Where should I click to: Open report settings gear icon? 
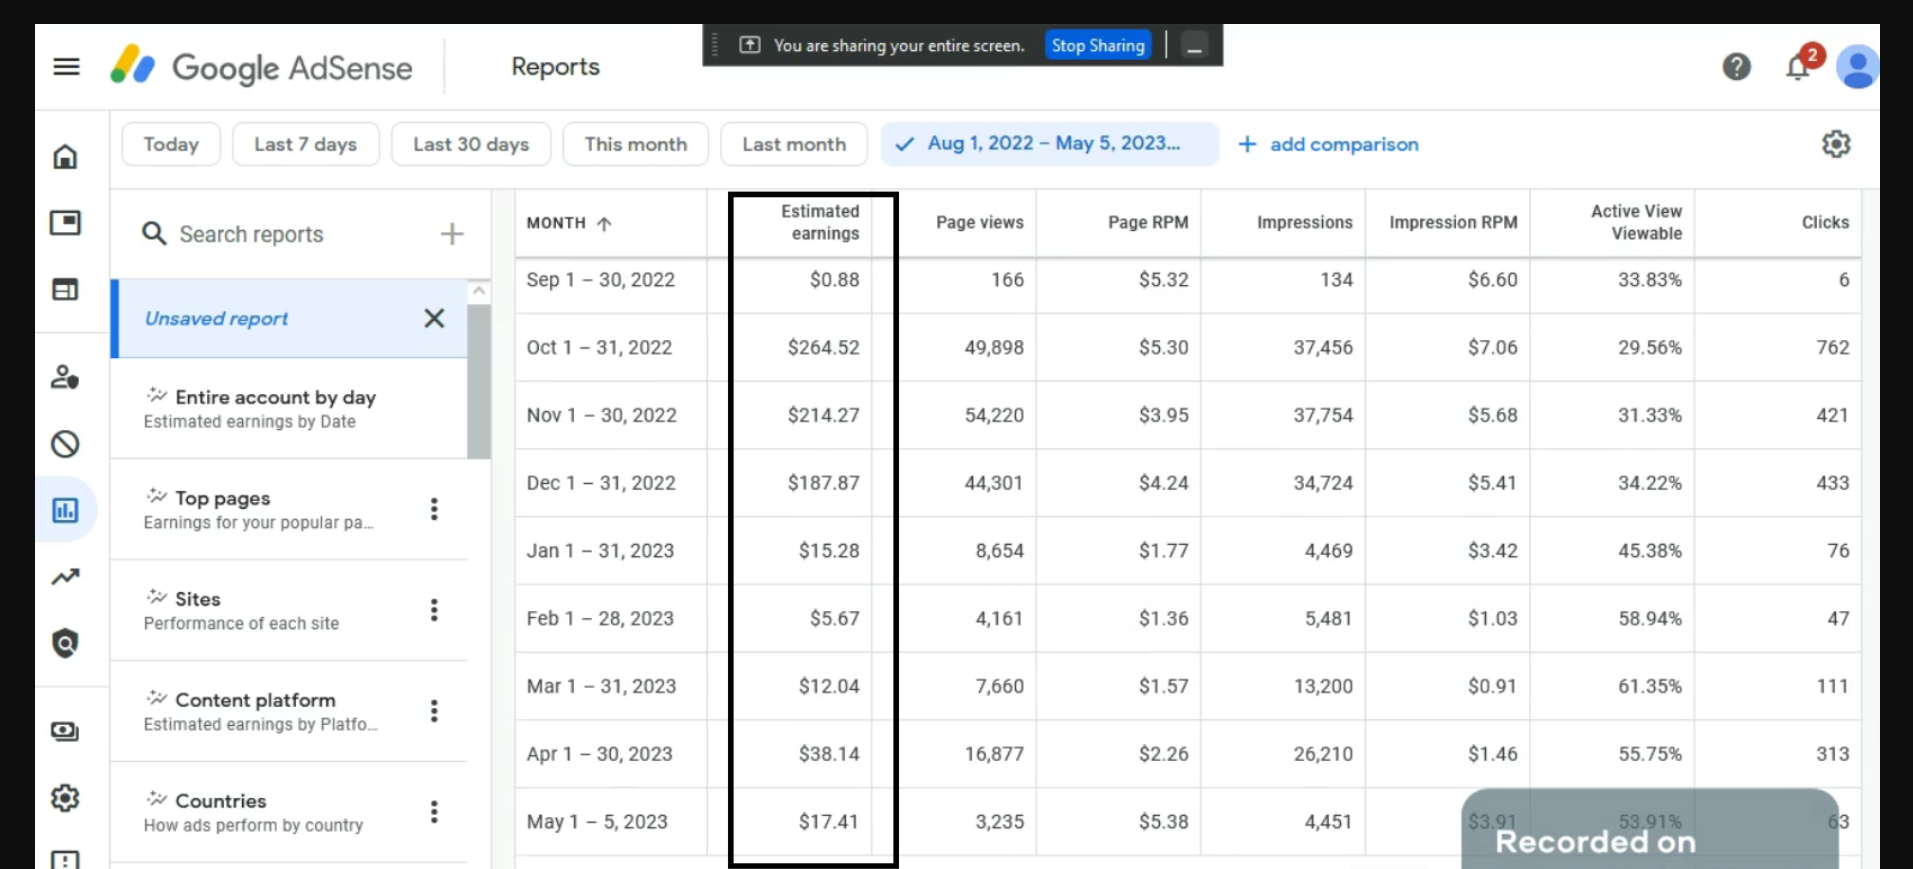[x=1836, y=144]
